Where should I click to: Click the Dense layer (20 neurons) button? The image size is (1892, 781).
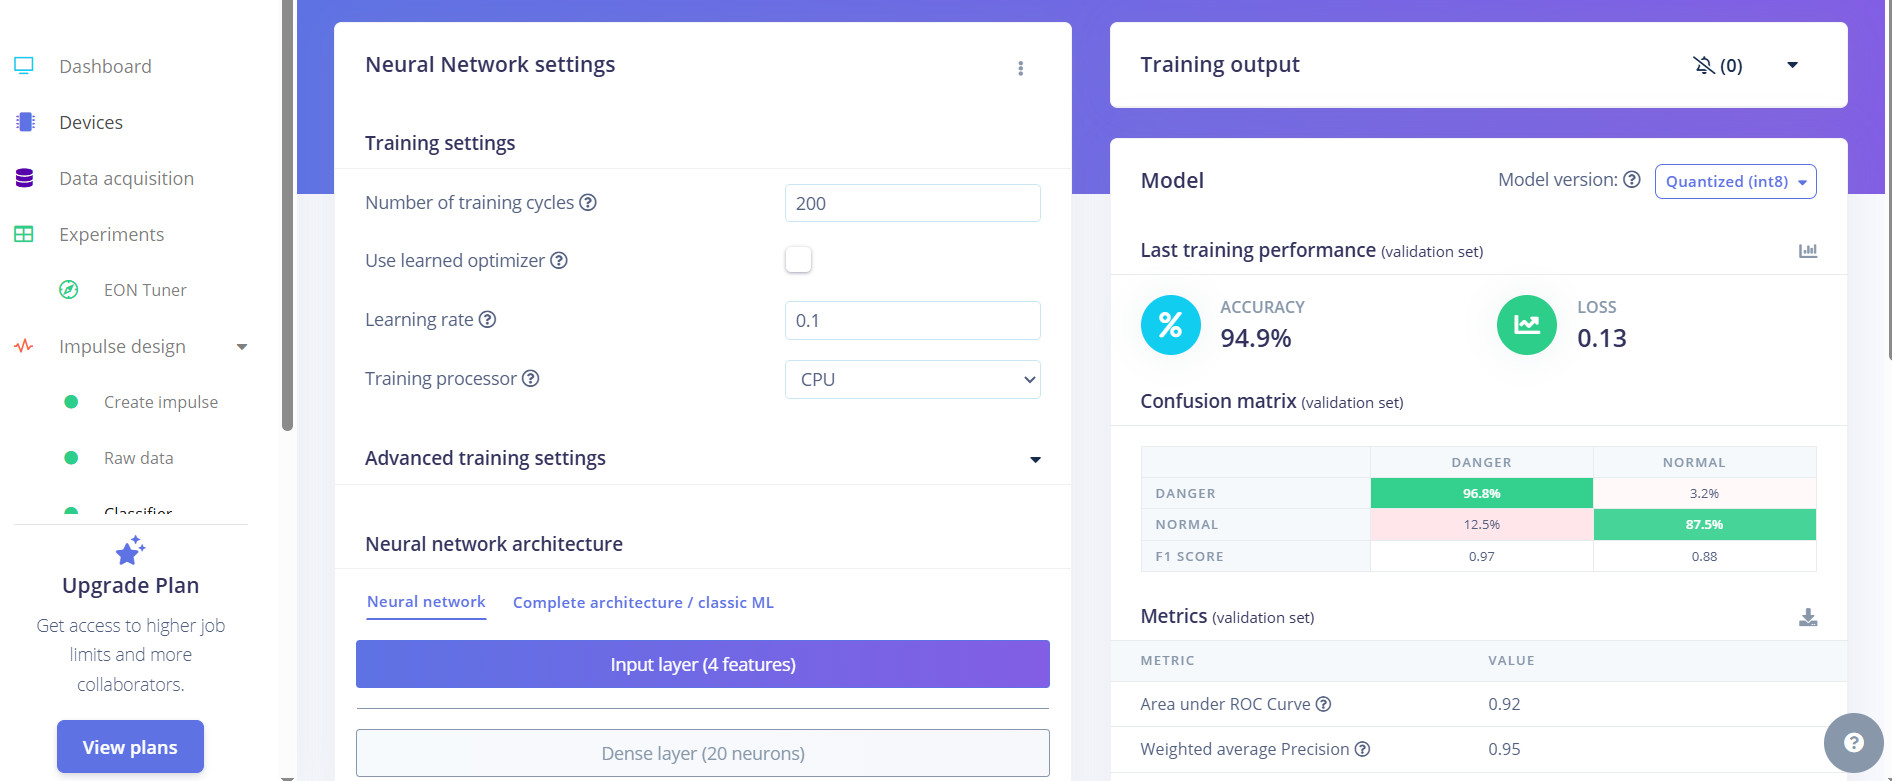pyautogui.click(x=702, y=753)
